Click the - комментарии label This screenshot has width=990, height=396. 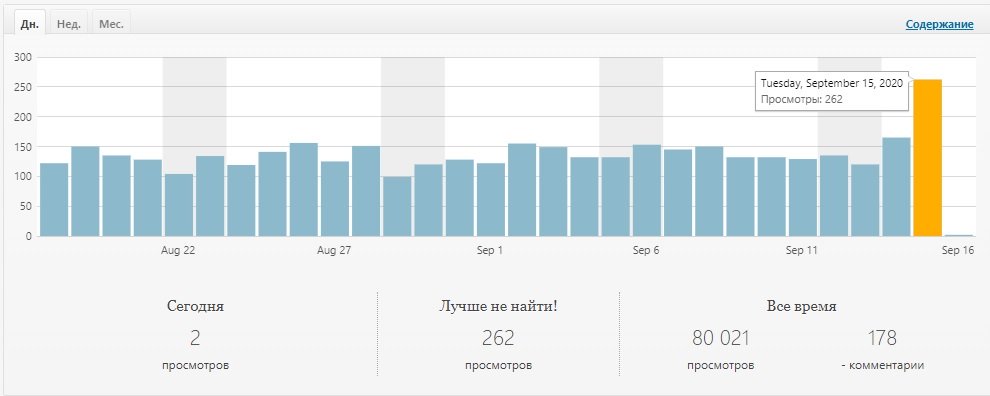click(883, 366)
